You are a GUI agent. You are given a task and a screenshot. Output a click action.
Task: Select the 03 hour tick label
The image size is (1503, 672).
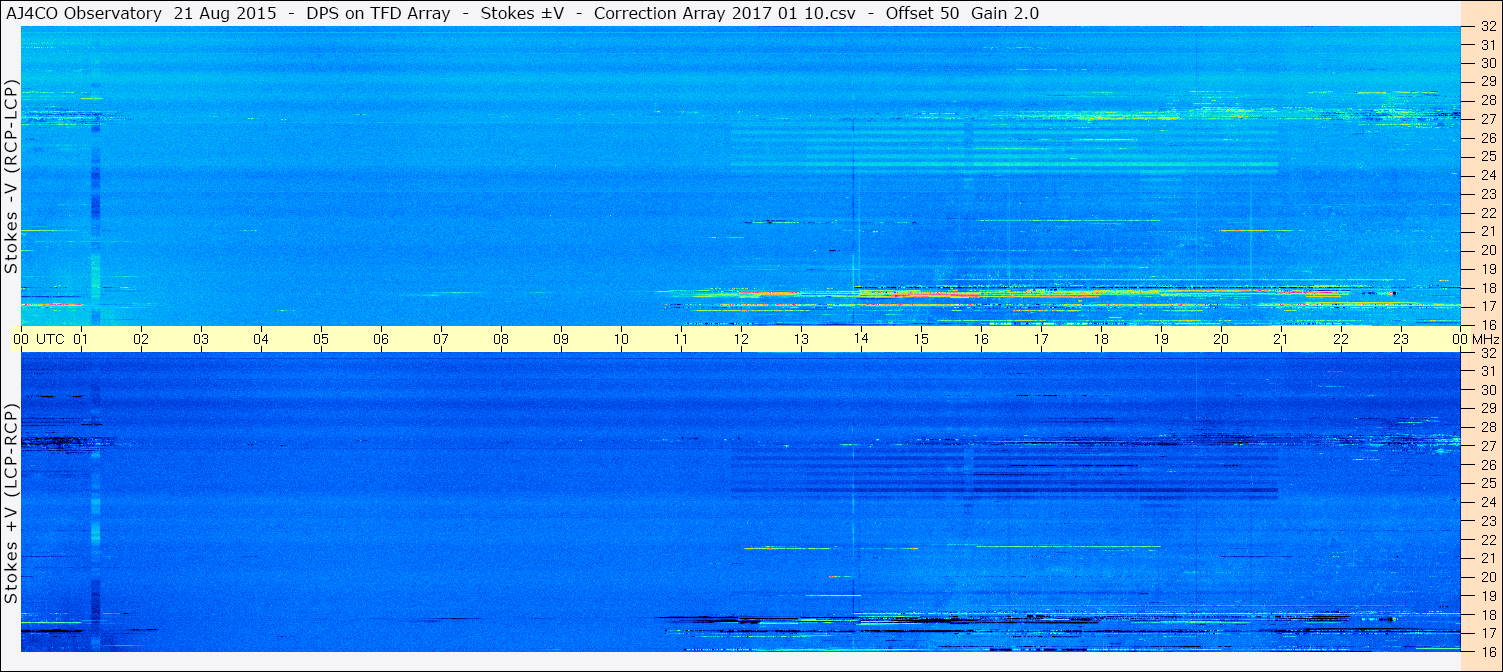pos(201,339)
